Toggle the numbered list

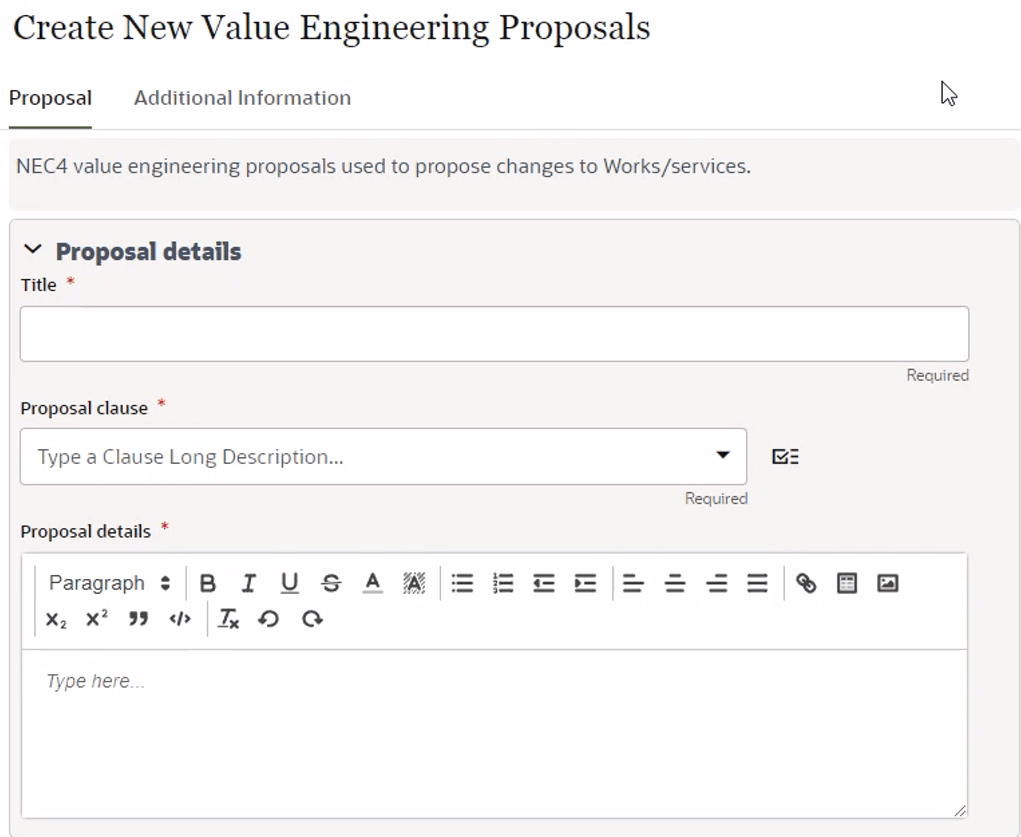(502, 584)
